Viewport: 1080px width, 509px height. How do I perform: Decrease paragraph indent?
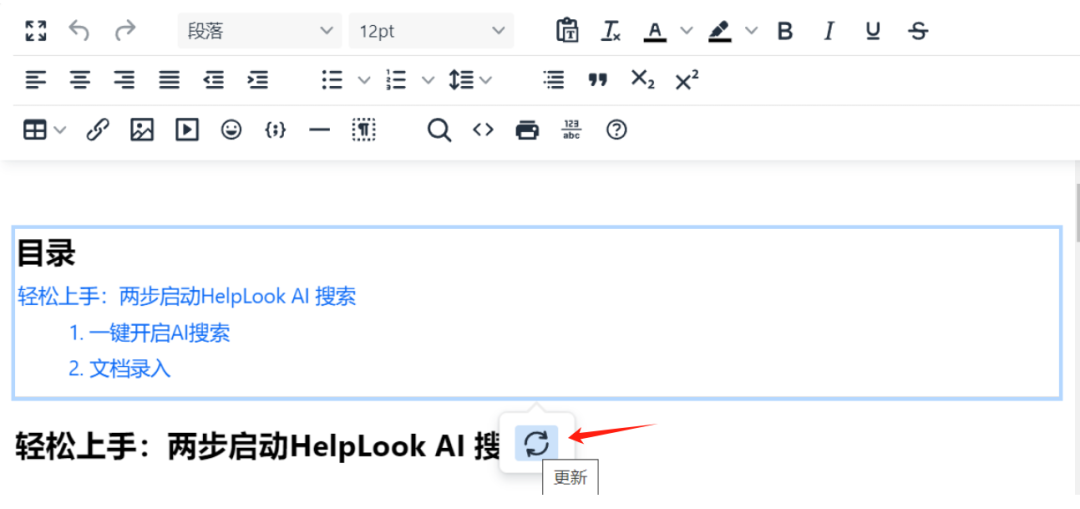pos(214,80)
